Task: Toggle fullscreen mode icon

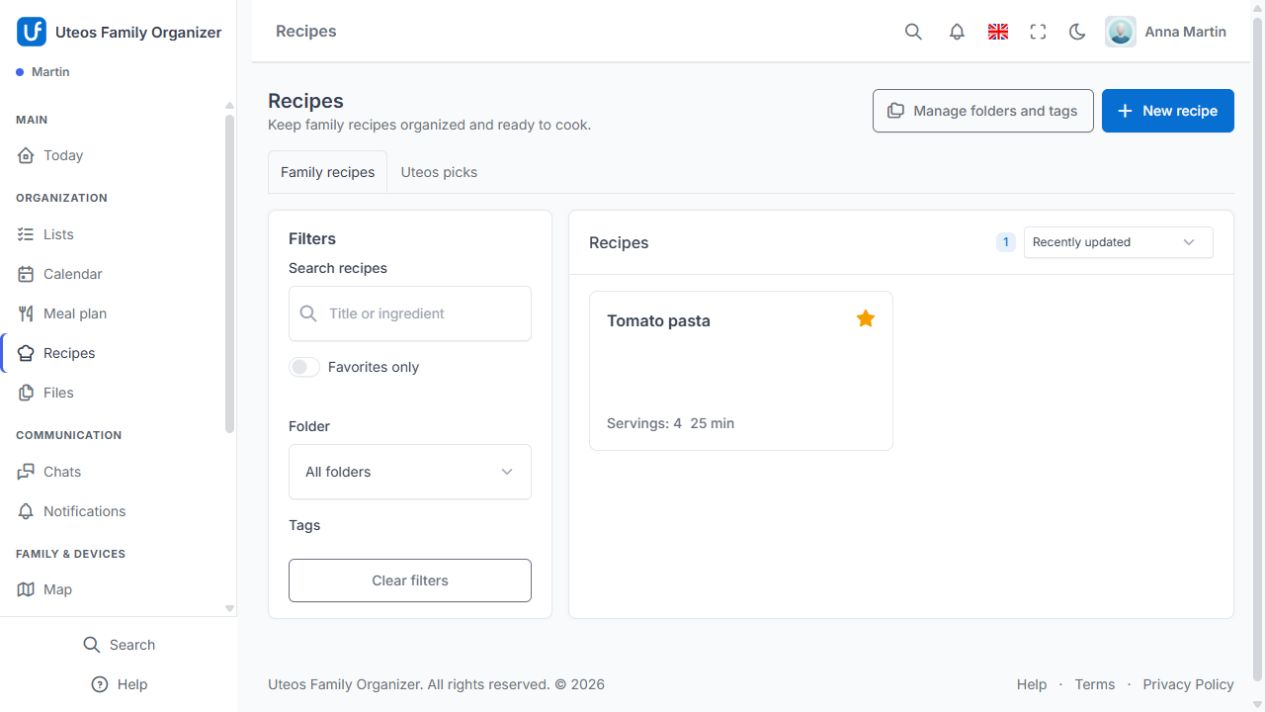Action: click(1038, 32)
